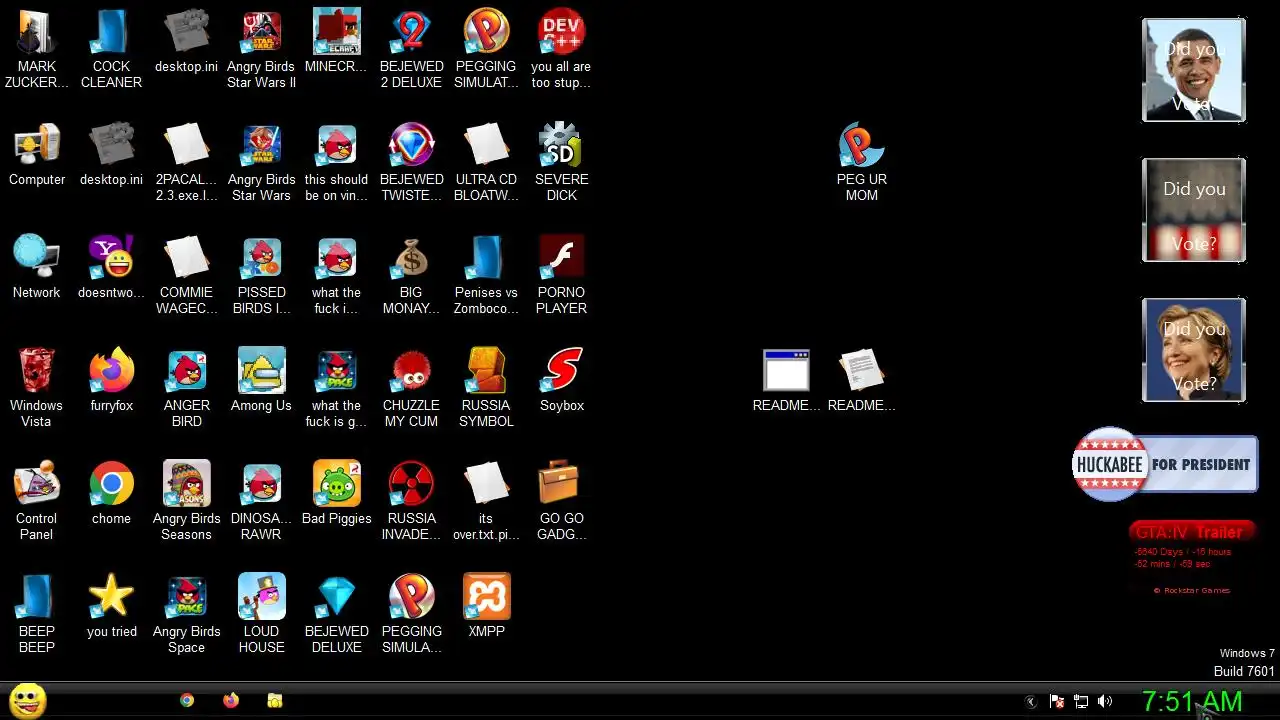Image resolution: width=1280 pixels, height=720 pixels.
Task: Open Action Center flag tray icon
Action: [1056, 702]
